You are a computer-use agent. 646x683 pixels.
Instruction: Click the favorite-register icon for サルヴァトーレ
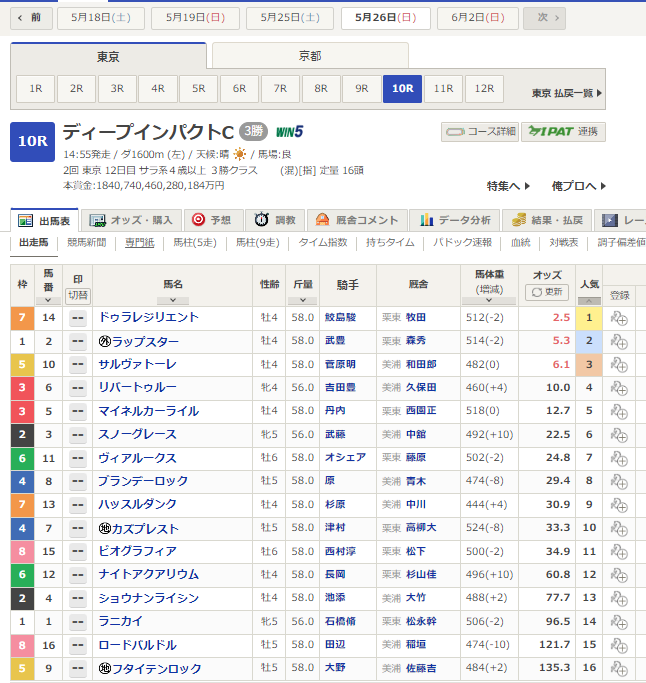(x=619, y=365)
